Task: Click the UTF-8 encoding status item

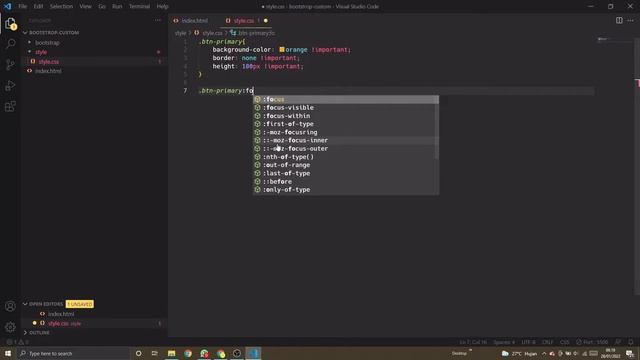Action: pos(528,342)
